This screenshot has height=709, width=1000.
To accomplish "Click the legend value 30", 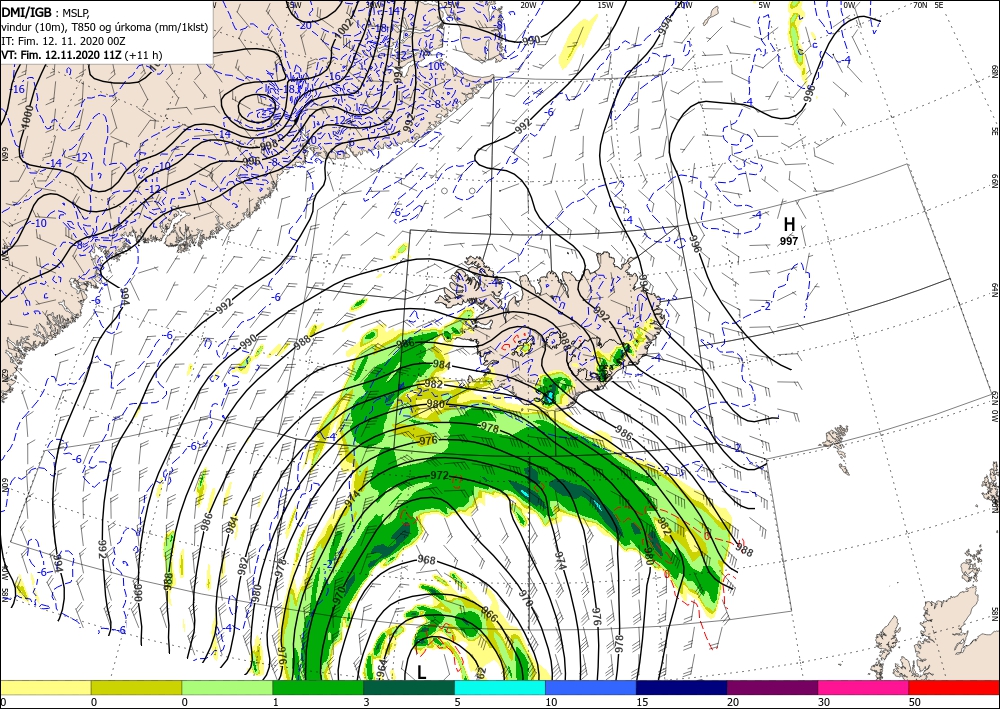I will click(824, 702).
